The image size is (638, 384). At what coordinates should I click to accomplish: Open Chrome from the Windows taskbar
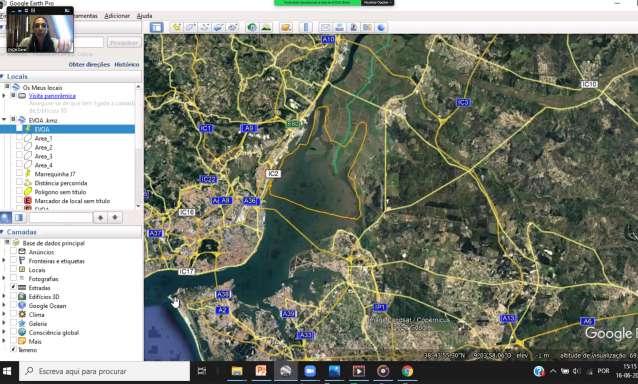tap(407, 371)
